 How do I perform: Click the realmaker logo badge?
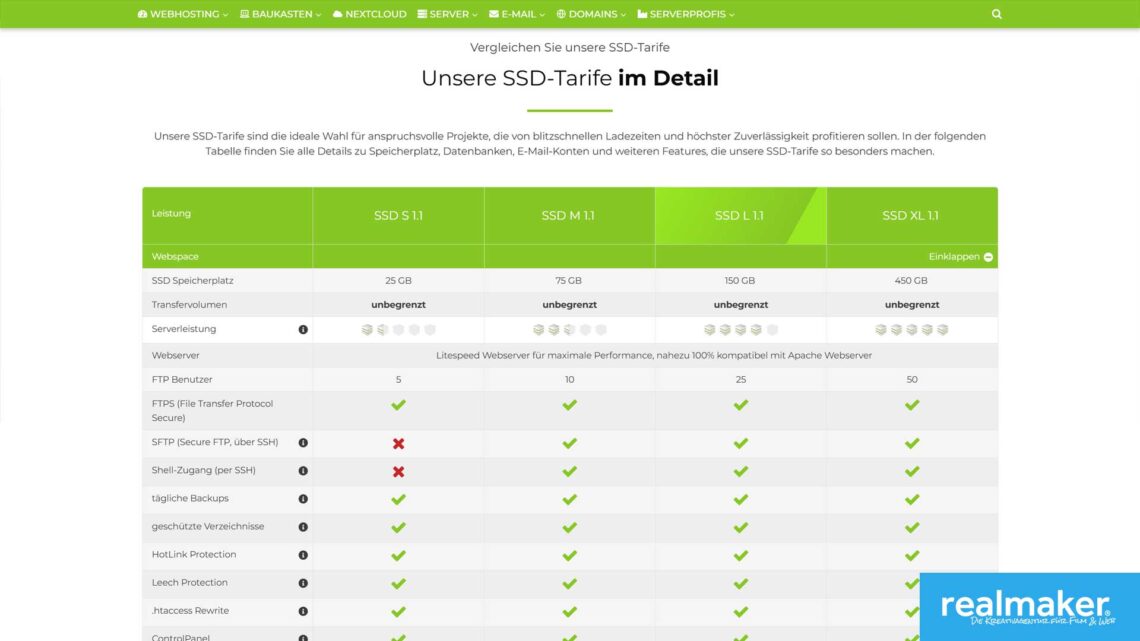[x=1028, y=607]
